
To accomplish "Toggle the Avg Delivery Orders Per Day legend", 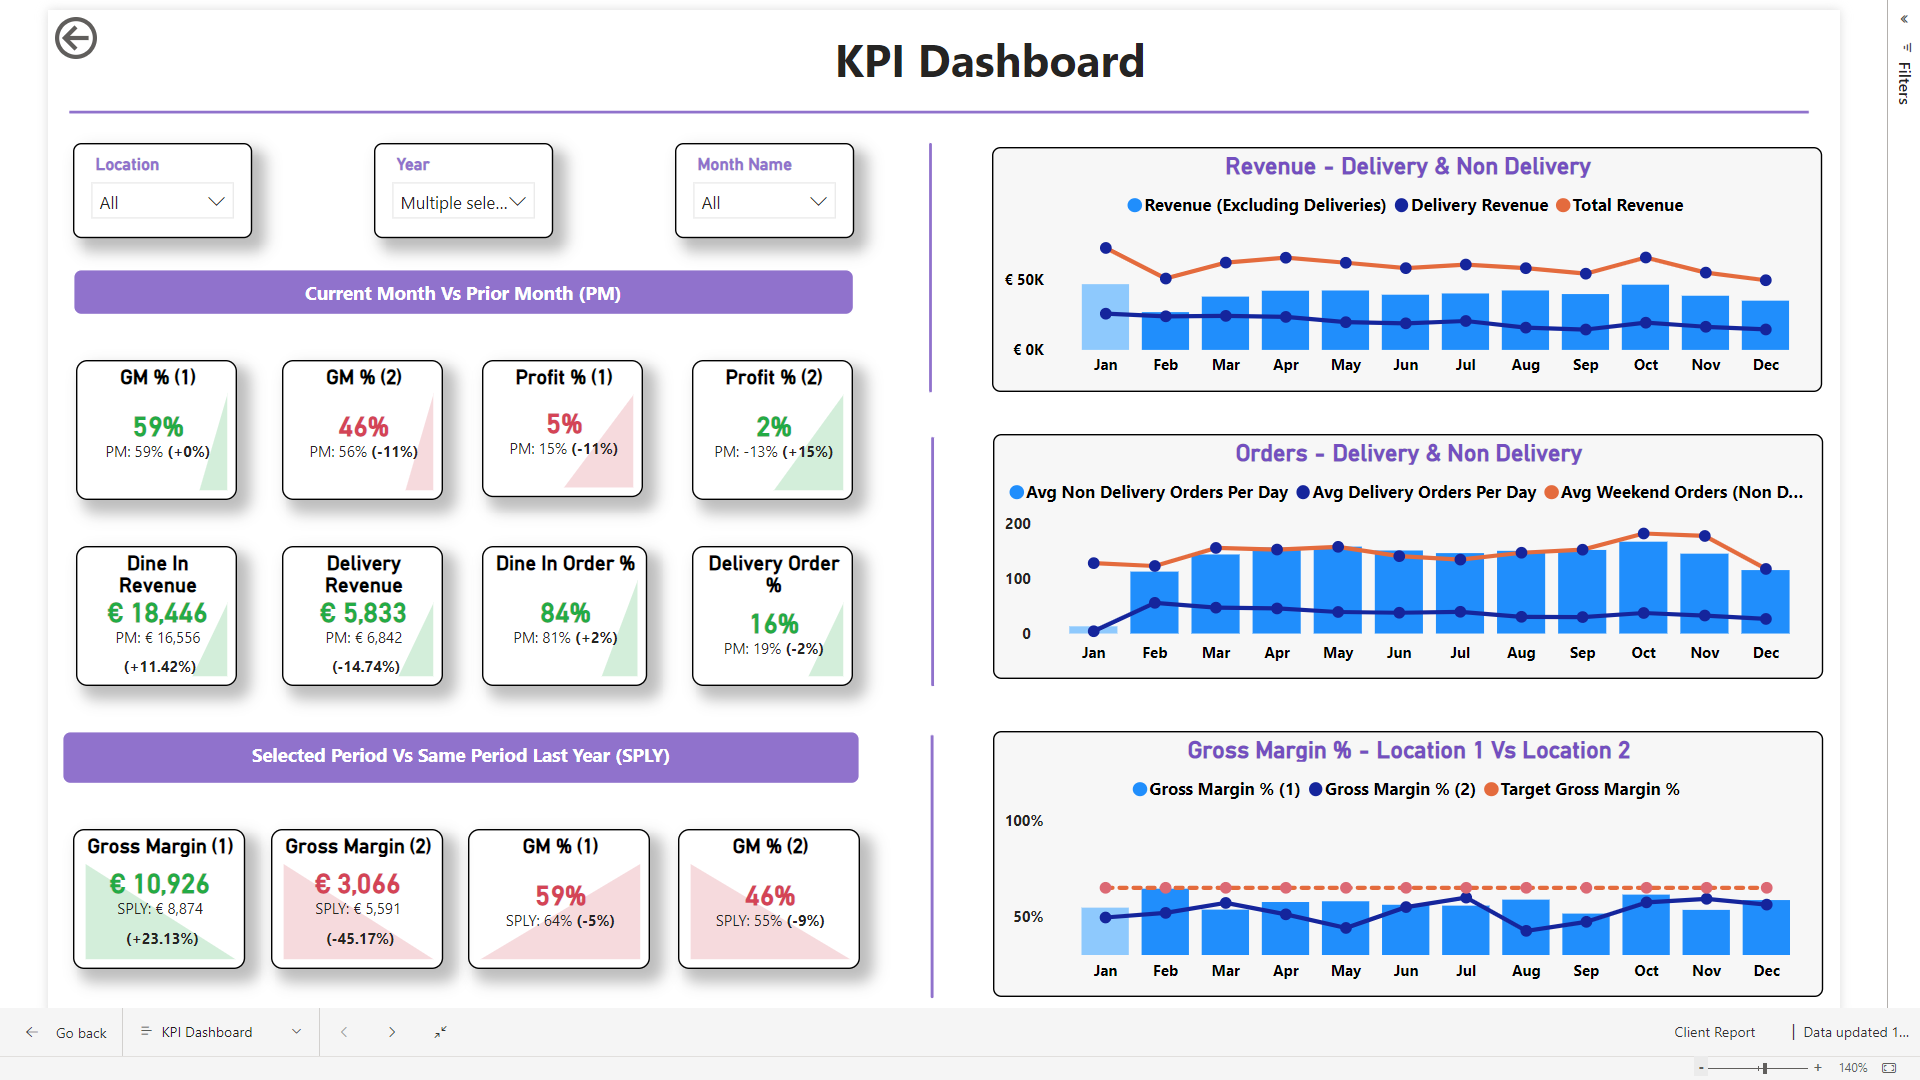I will 1416,492.
